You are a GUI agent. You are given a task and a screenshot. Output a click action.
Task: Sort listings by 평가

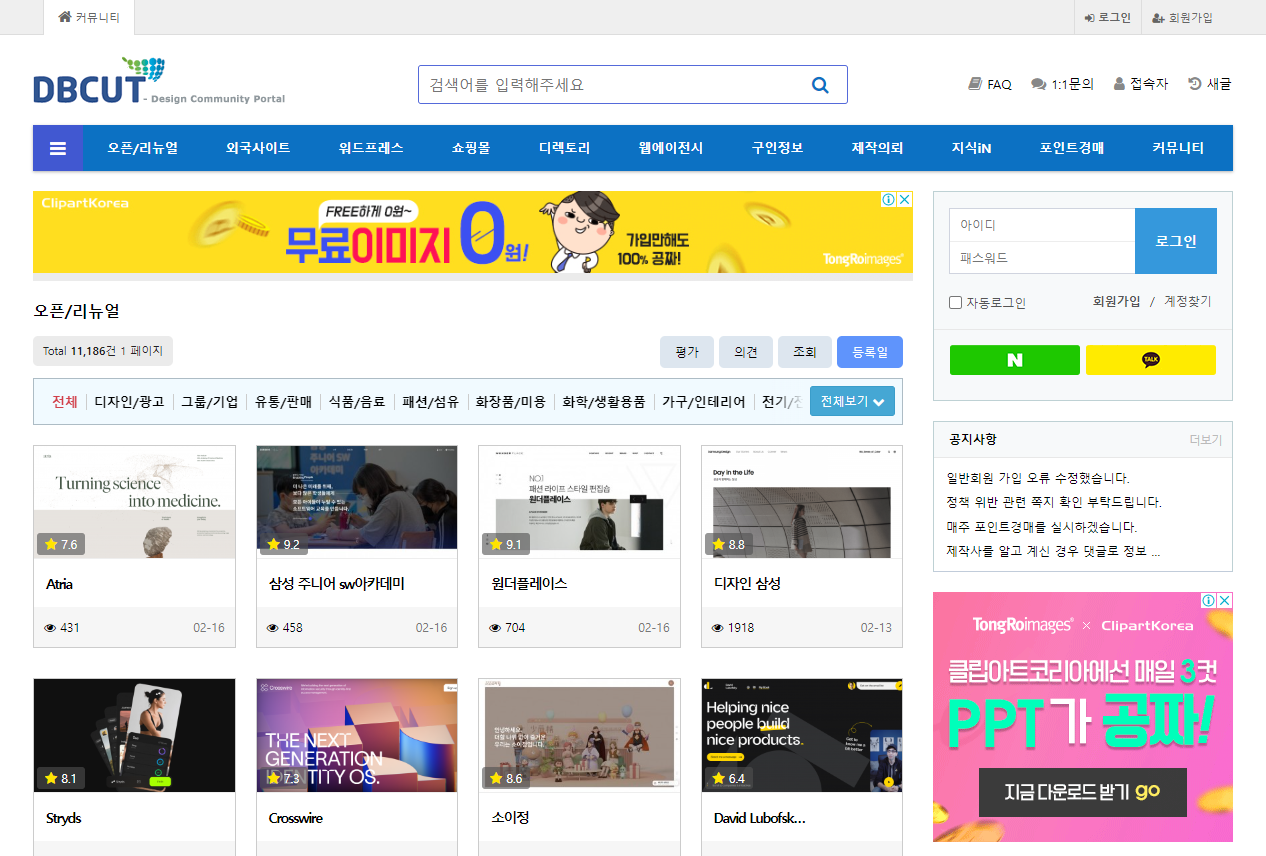click(687, 352)
